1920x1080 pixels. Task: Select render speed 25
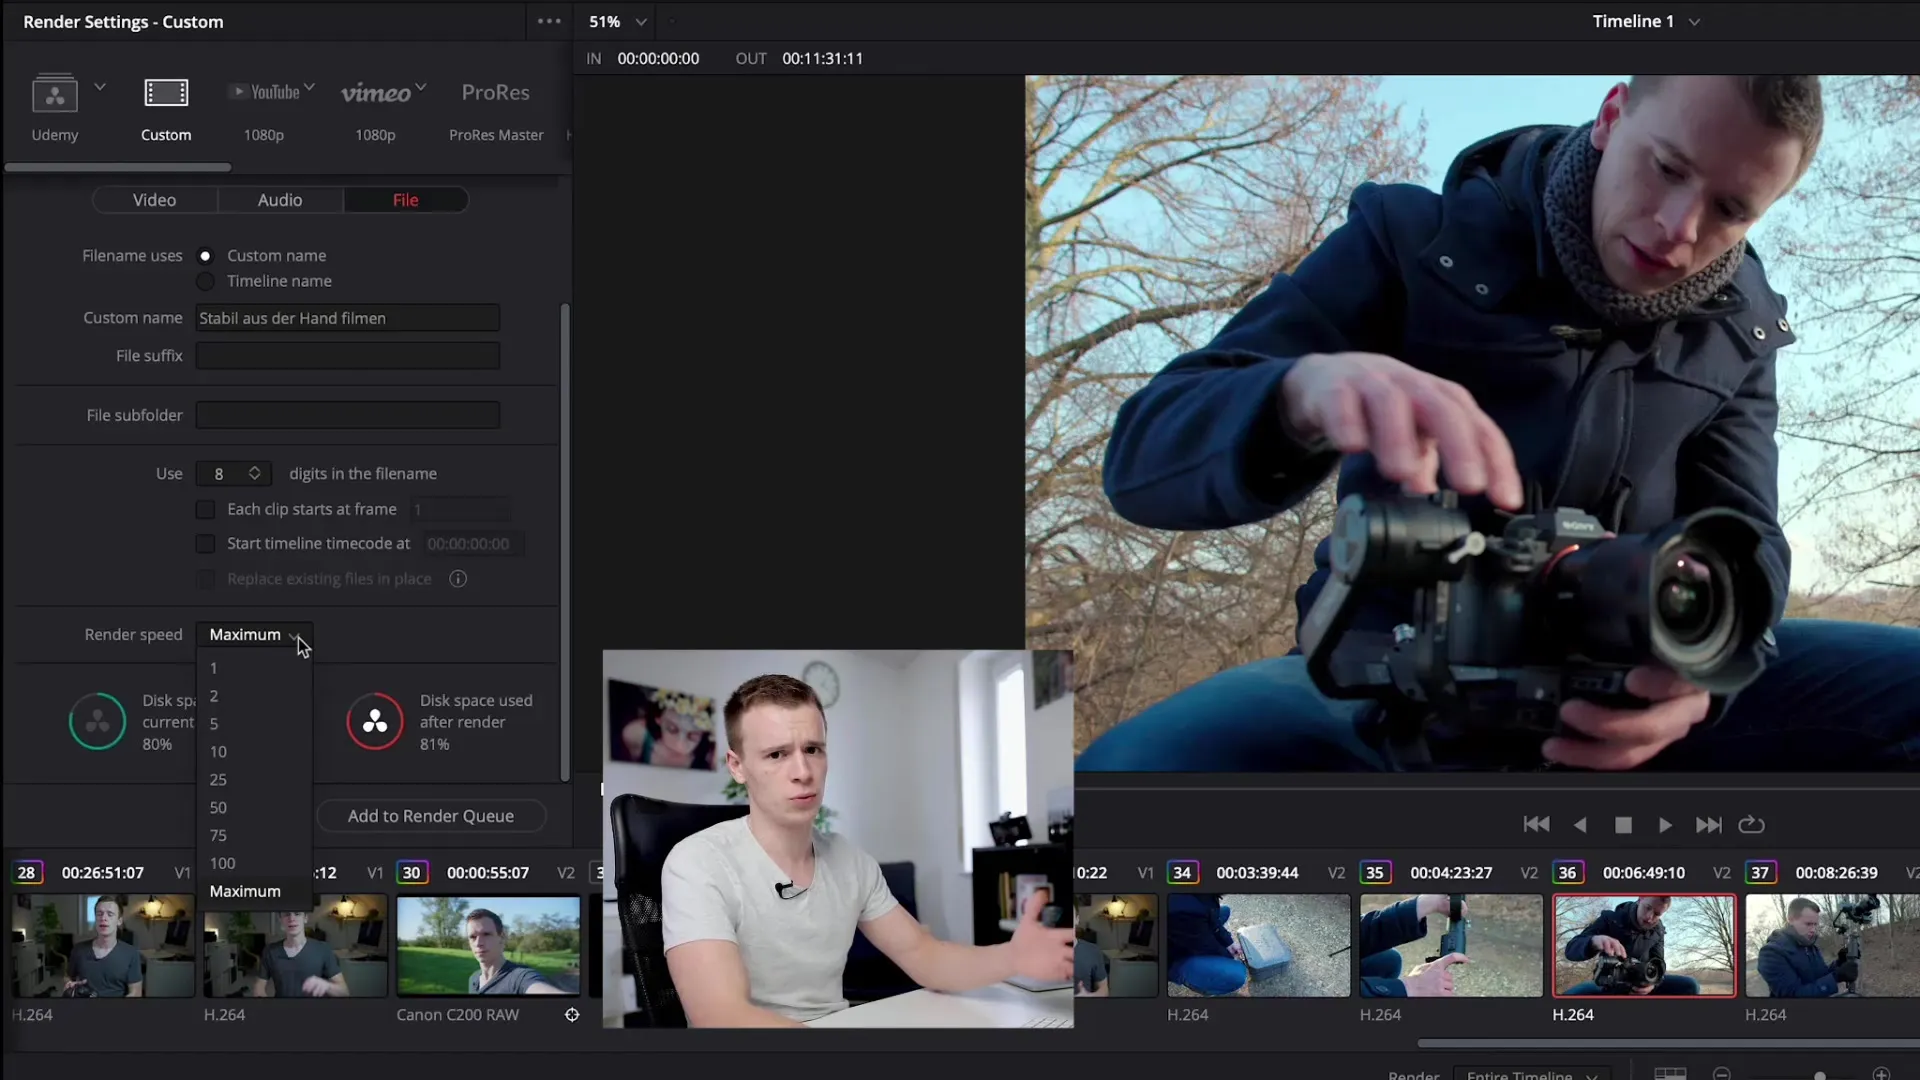tap(254, 780)
